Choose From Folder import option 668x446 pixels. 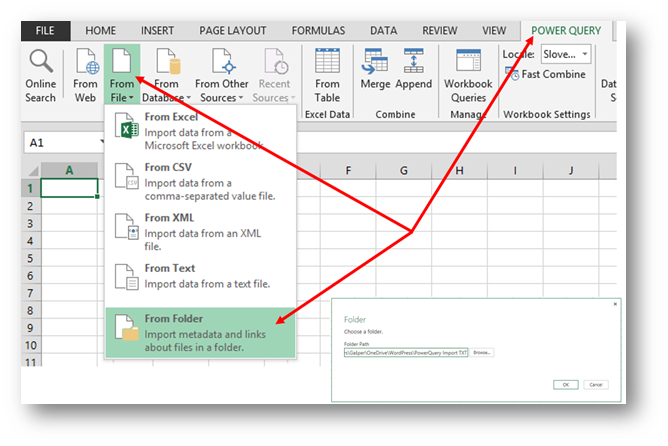coord(200,333)
